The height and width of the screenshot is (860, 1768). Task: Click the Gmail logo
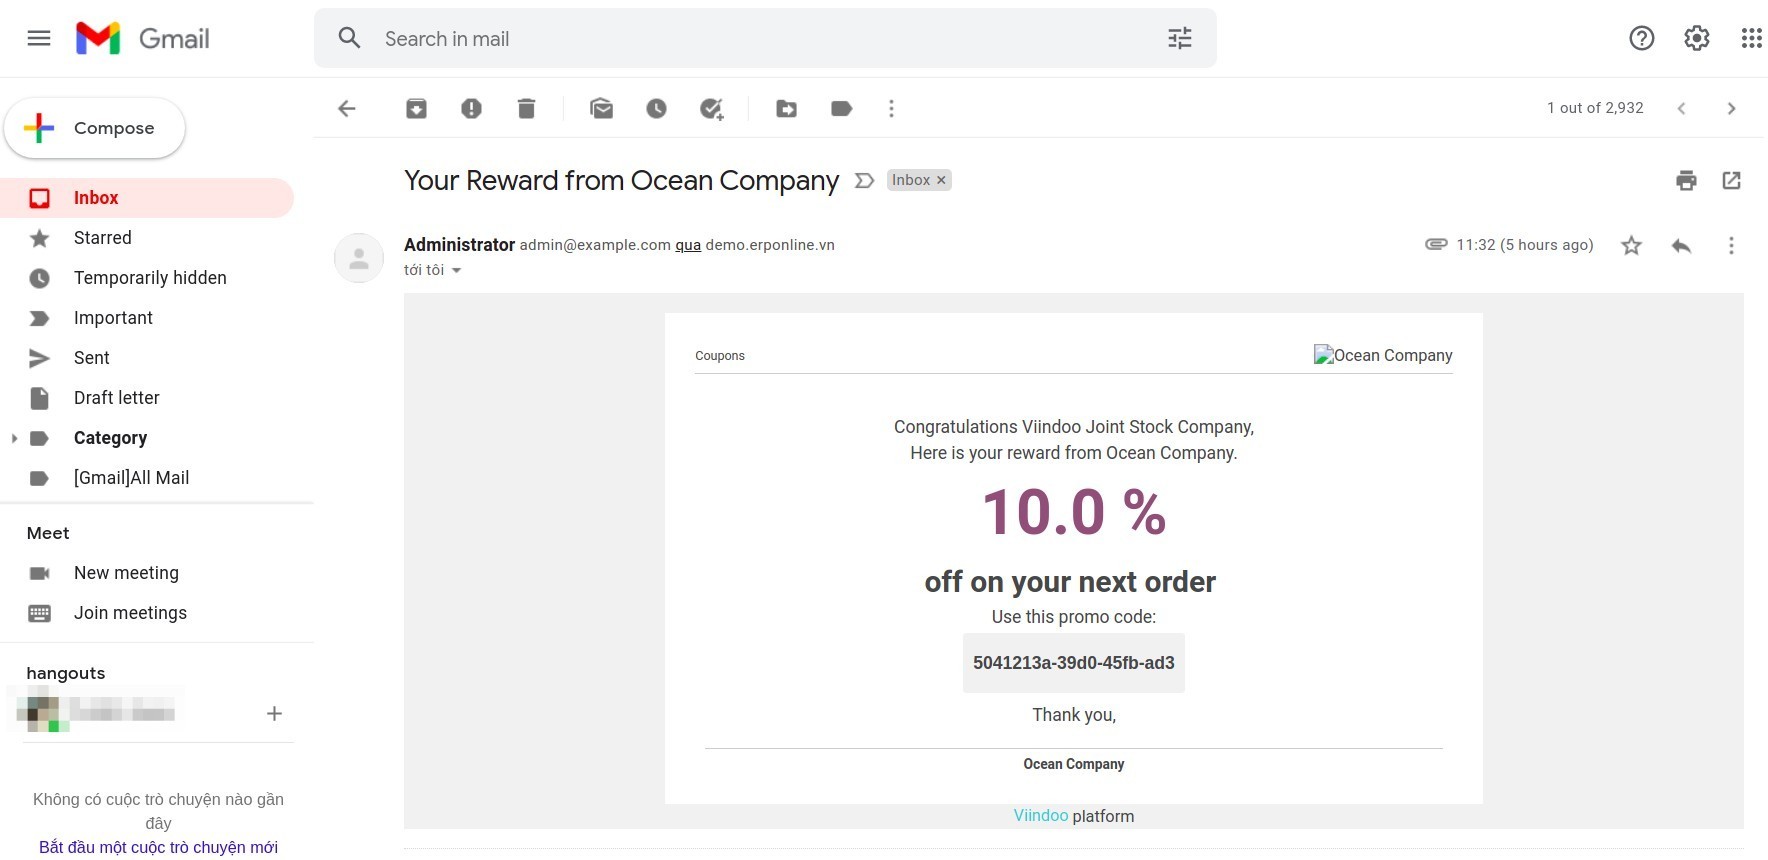point(143,38)
